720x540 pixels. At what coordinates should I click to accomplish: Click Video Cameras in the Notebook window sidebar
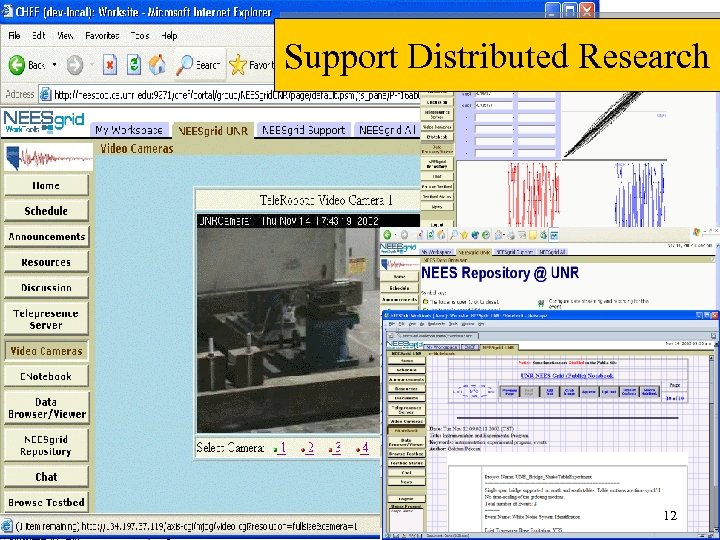[406, 421]
